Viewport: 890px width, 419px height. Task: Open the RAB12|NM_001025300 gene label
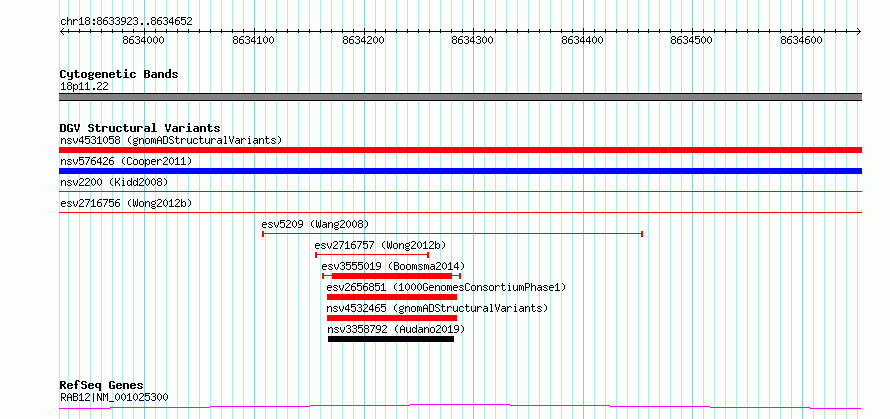coord(114,397)
